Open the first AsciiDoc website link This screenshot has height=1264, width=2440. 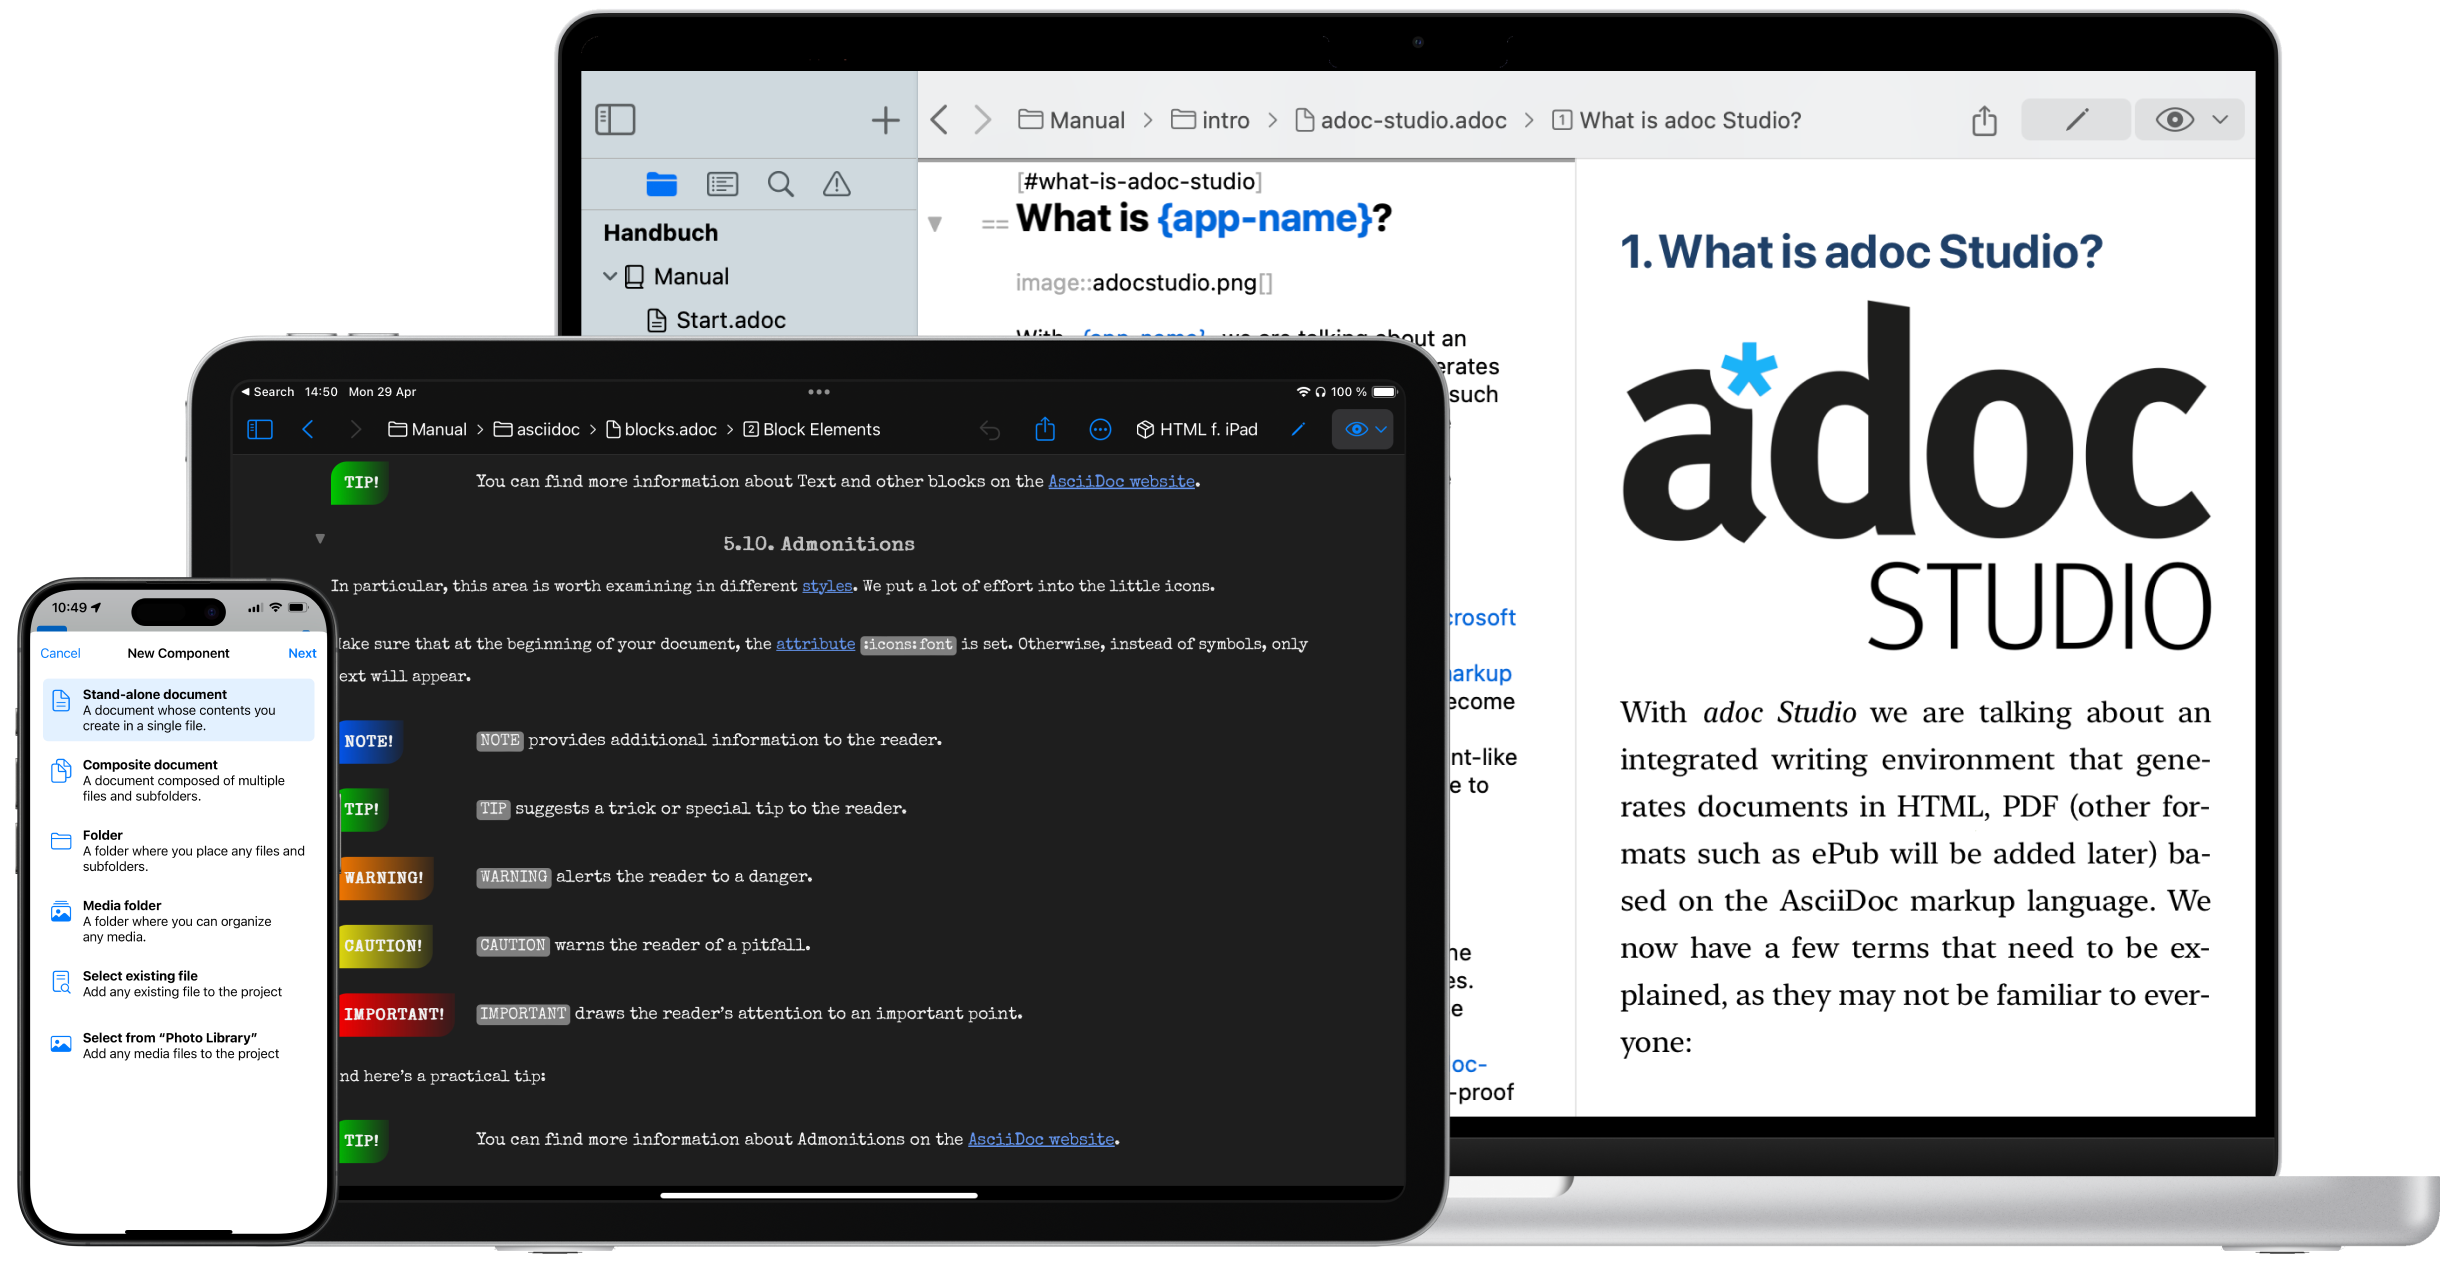(1121, 482)
